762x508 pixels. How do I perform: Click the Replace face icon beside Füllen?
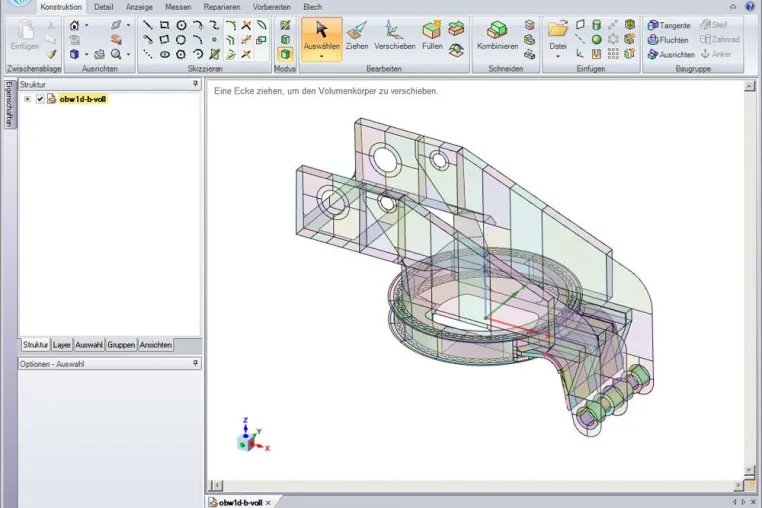[456, 28]
